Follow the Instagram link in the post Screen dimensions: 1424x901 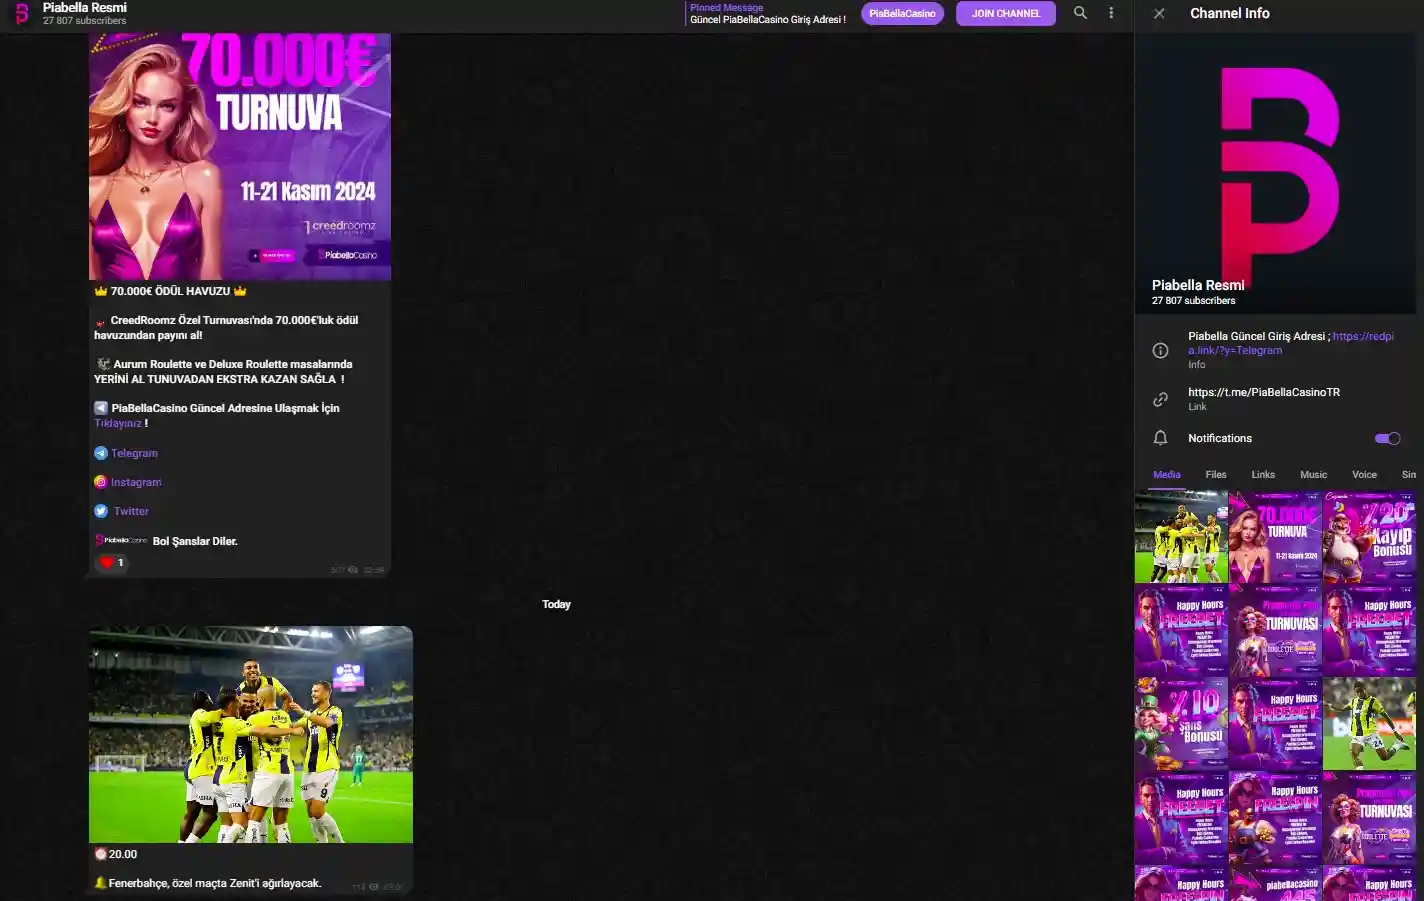tap(136, 482)
